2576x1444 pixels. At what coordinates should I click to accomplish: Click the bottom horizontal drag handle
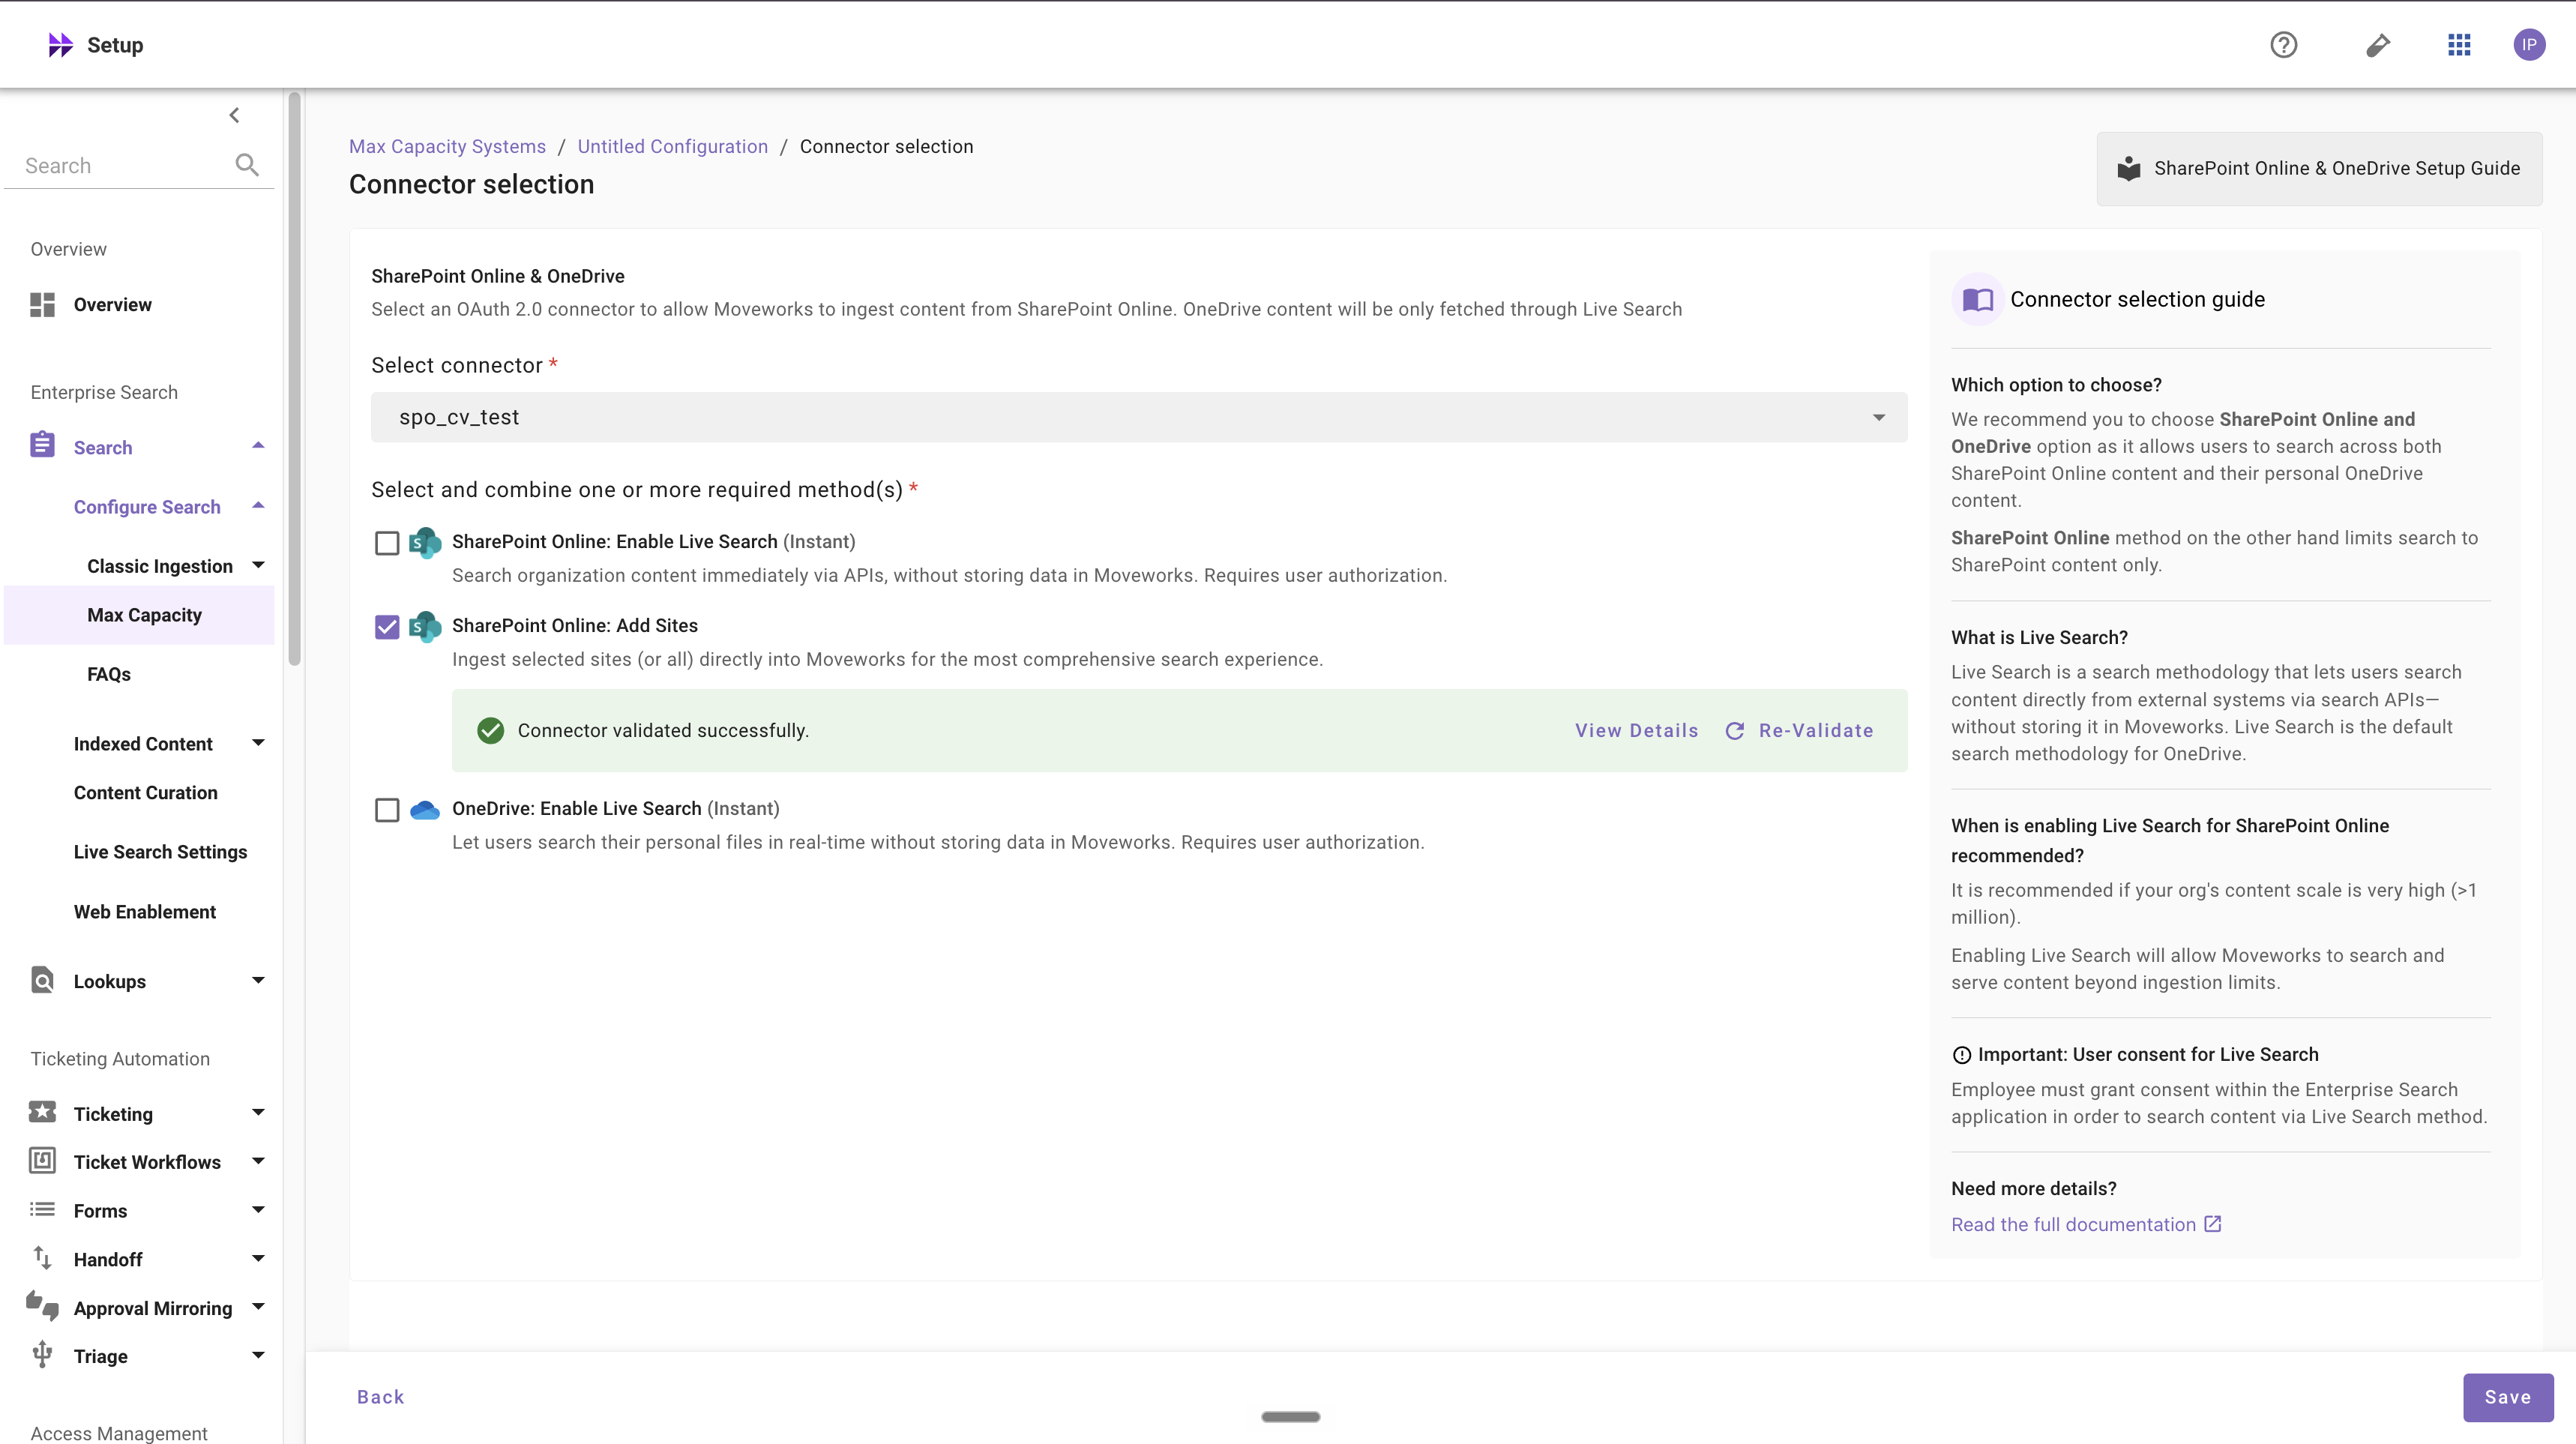(x=1290, y=1416)
